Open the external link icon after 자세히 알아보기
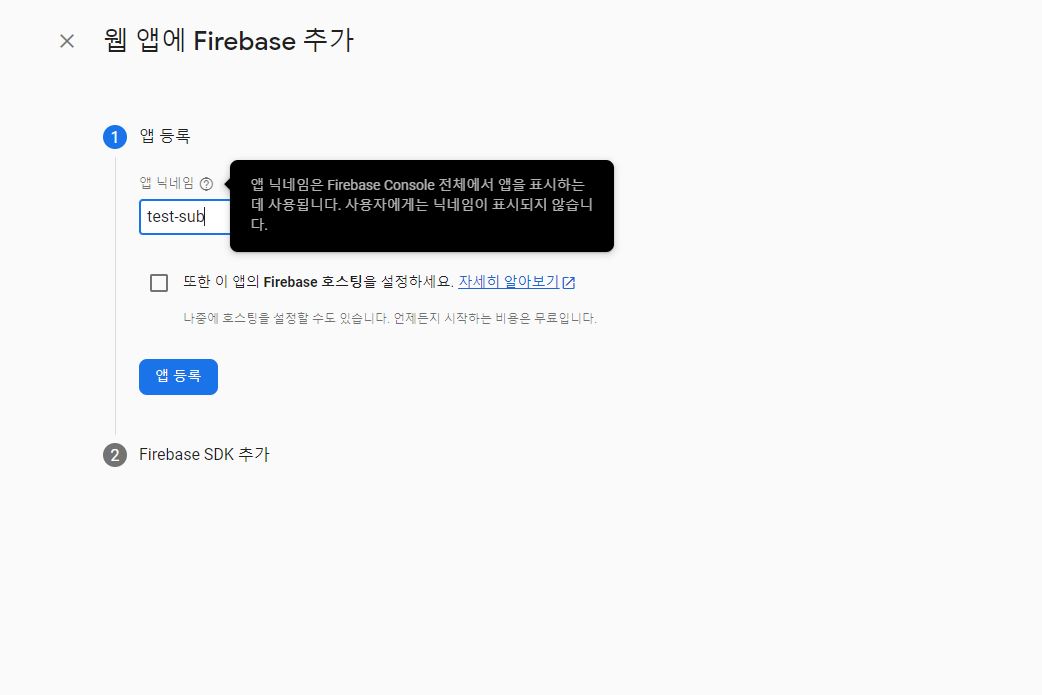The height and width of the screenshot is (695, 1042). 569,282
